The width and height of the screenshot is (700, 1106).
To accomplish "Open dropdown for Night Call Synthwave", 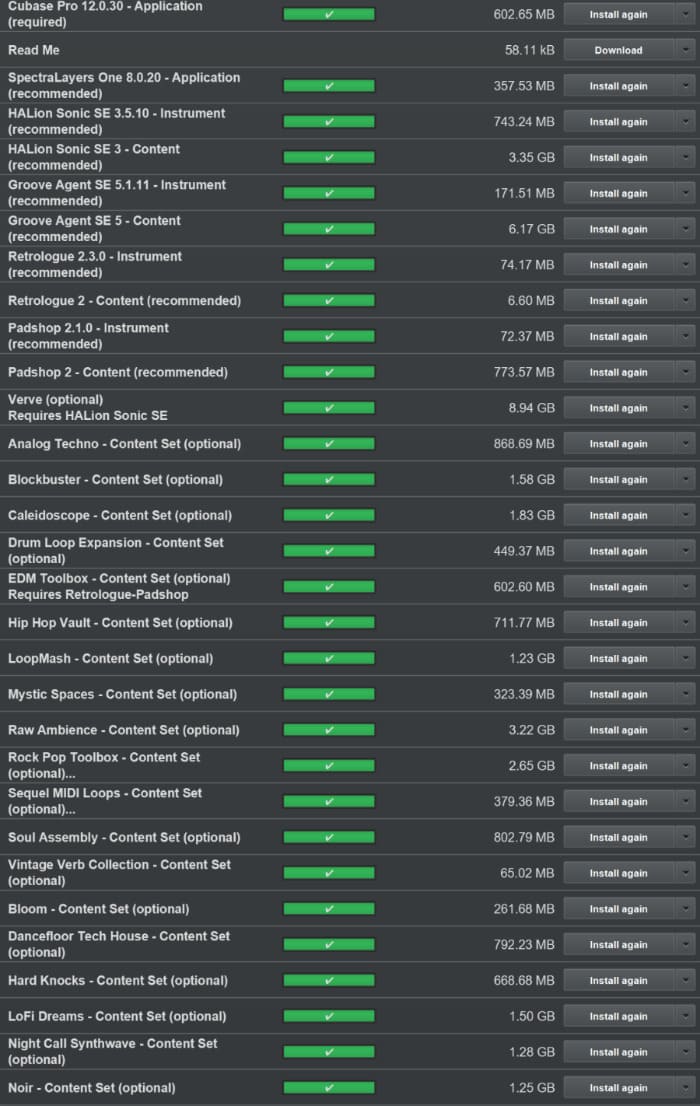I will pyautogui.click(x=685, y=1052).
